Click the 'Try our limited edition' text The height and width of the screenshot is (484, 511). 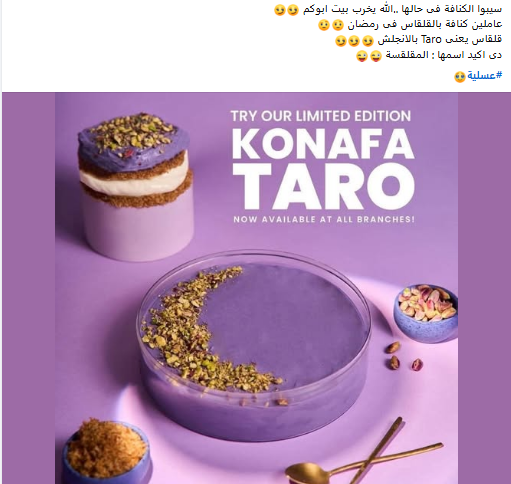pos(321,116)
